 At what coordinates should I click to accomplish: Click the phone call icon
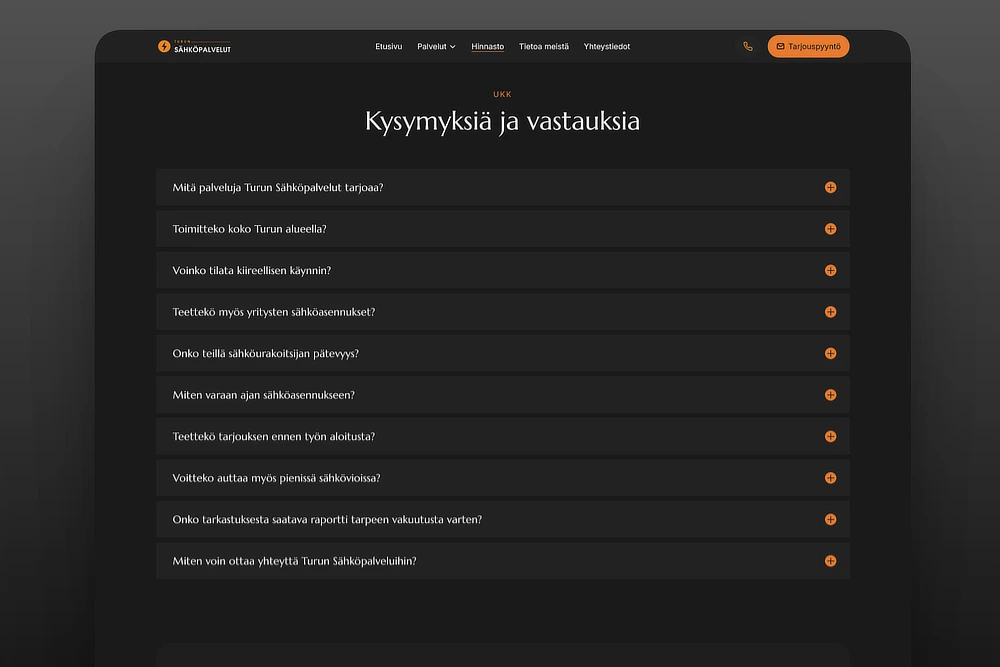[x=747, y=47]
